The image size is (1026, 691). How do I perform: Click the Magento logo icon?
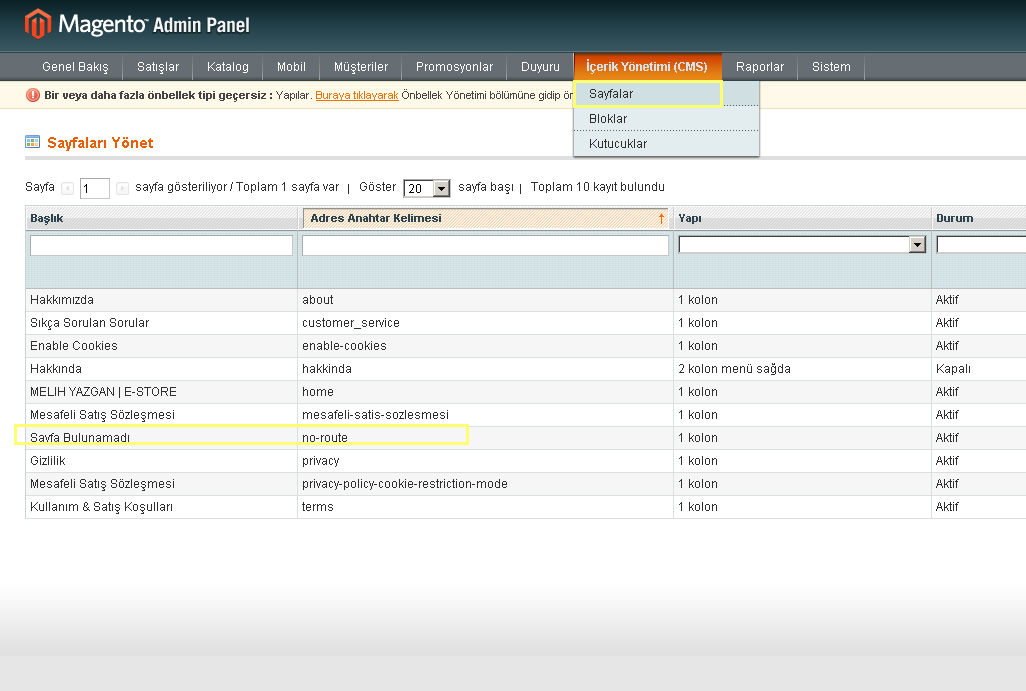(x=37, y=24)
